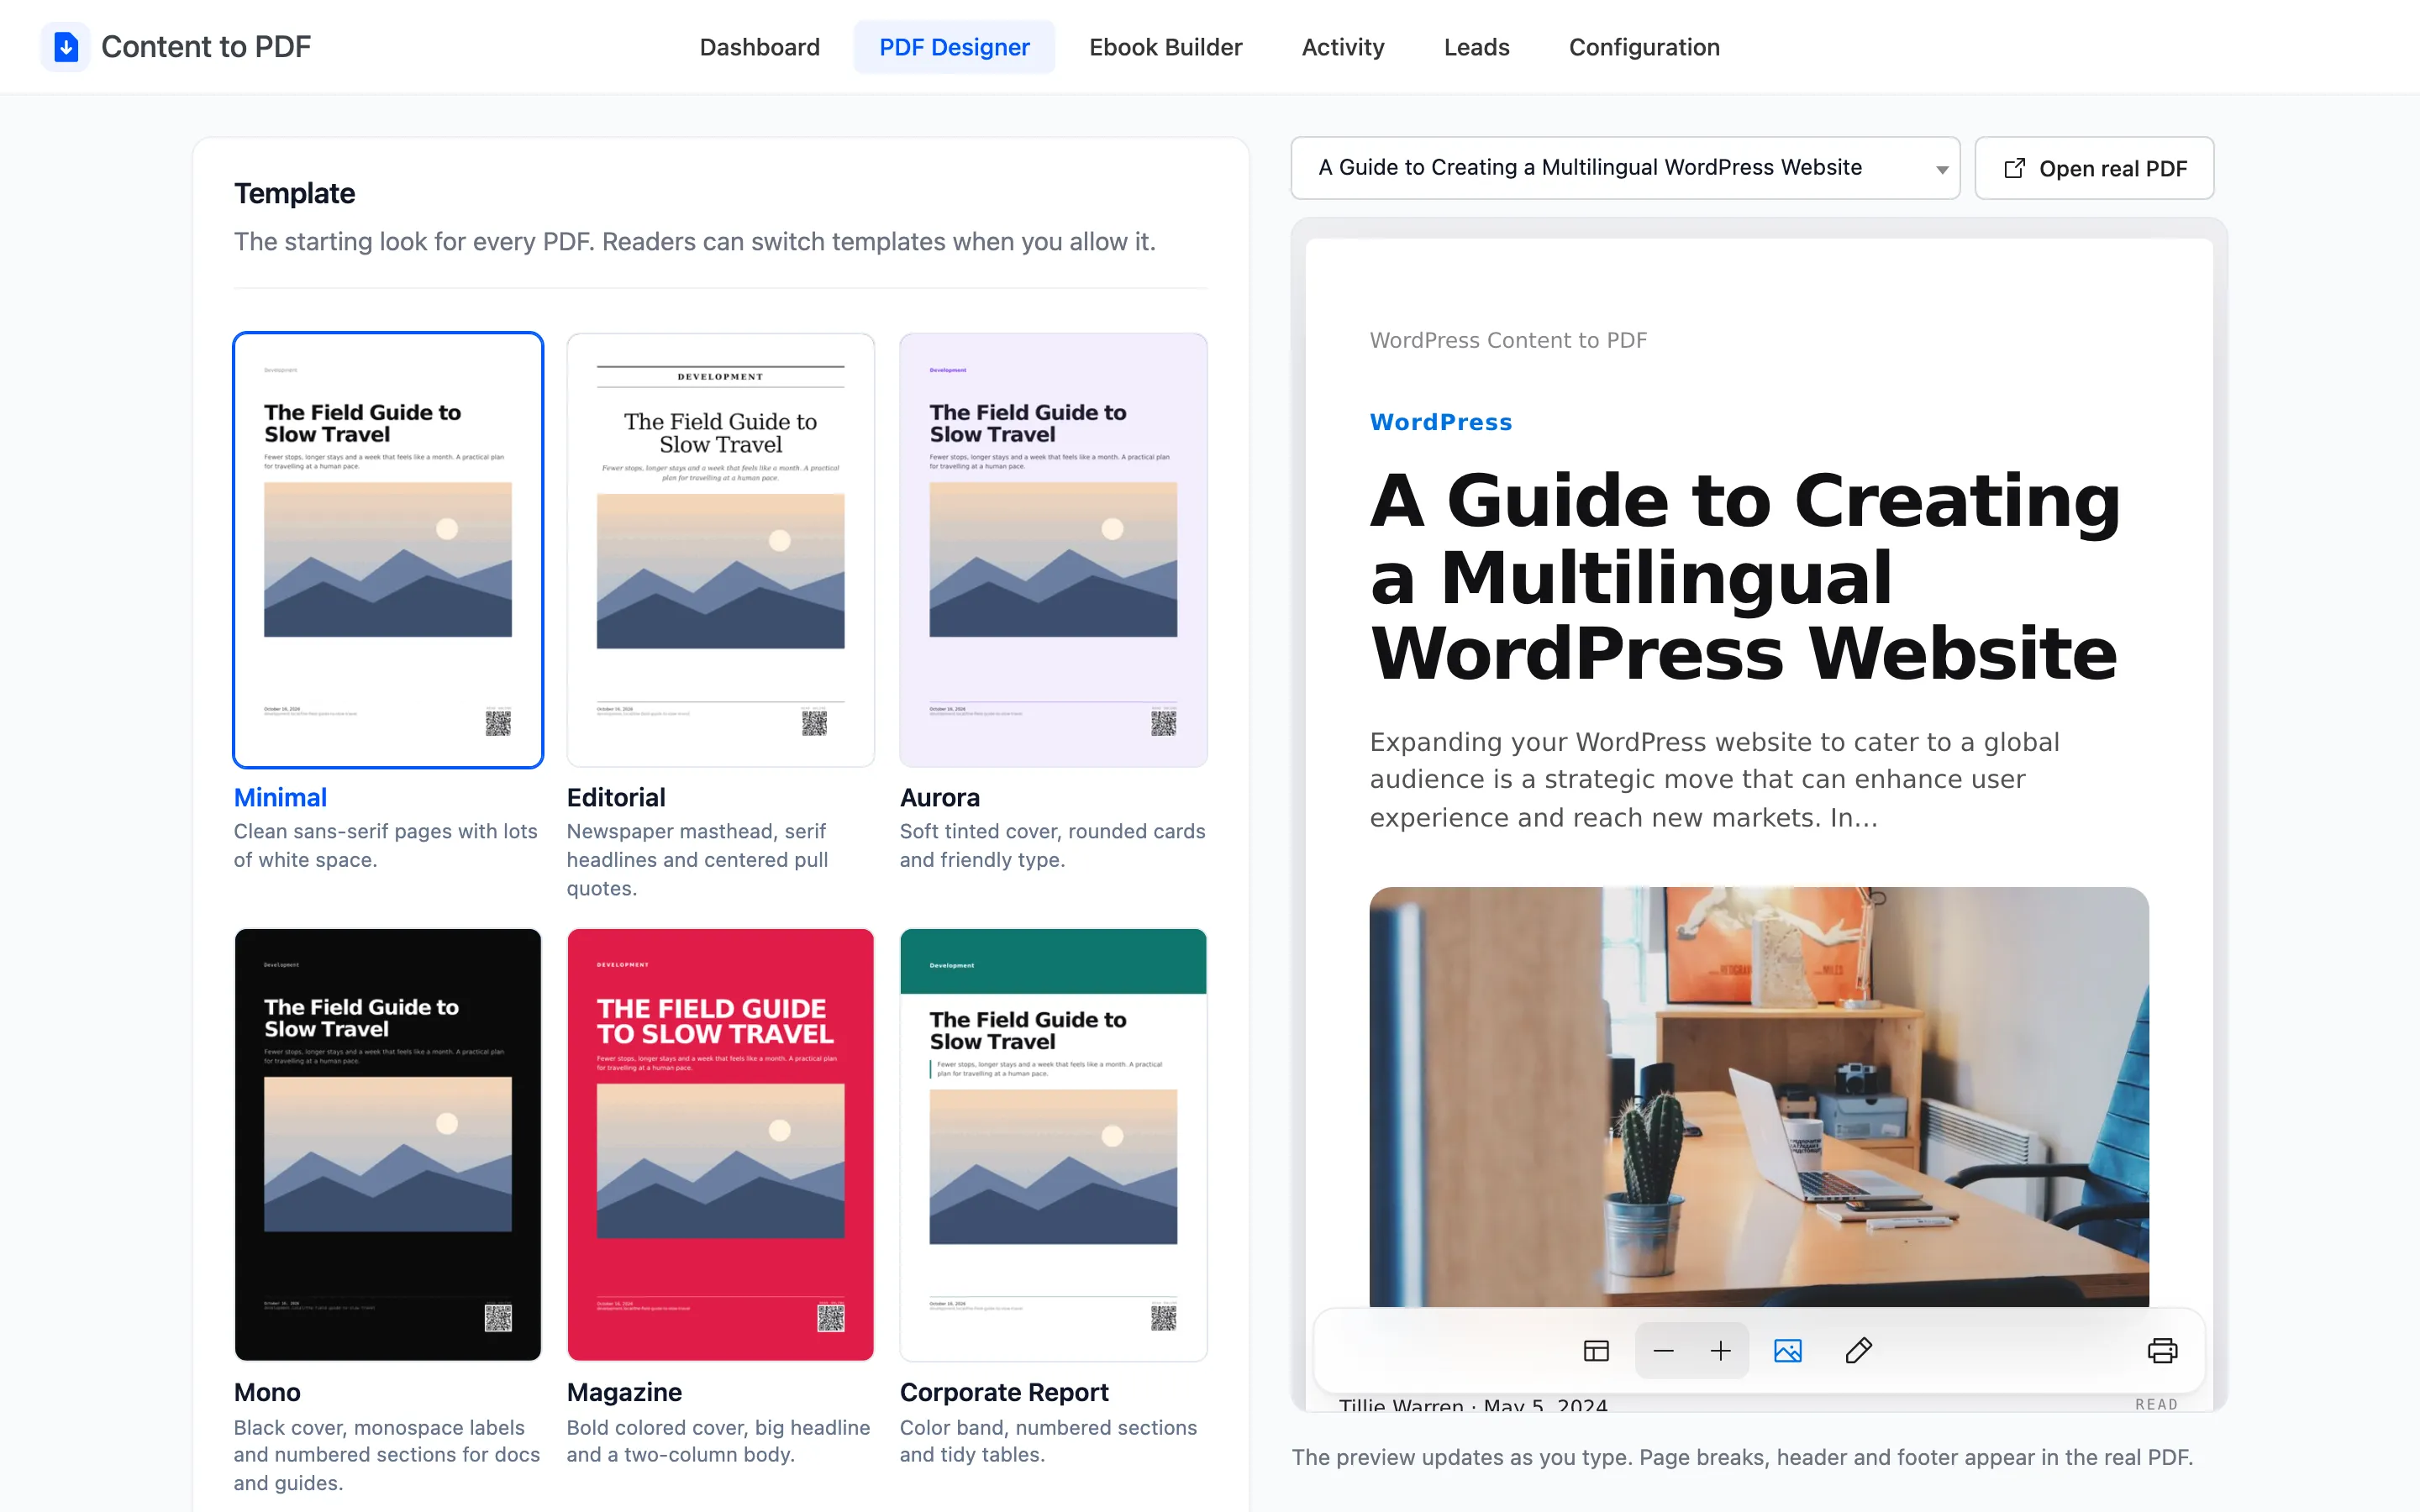Image resolution: width=2420 pixels, height=1512 pixels.
Task: Select the Editorial template thumbnail
Action: [720, 550]
